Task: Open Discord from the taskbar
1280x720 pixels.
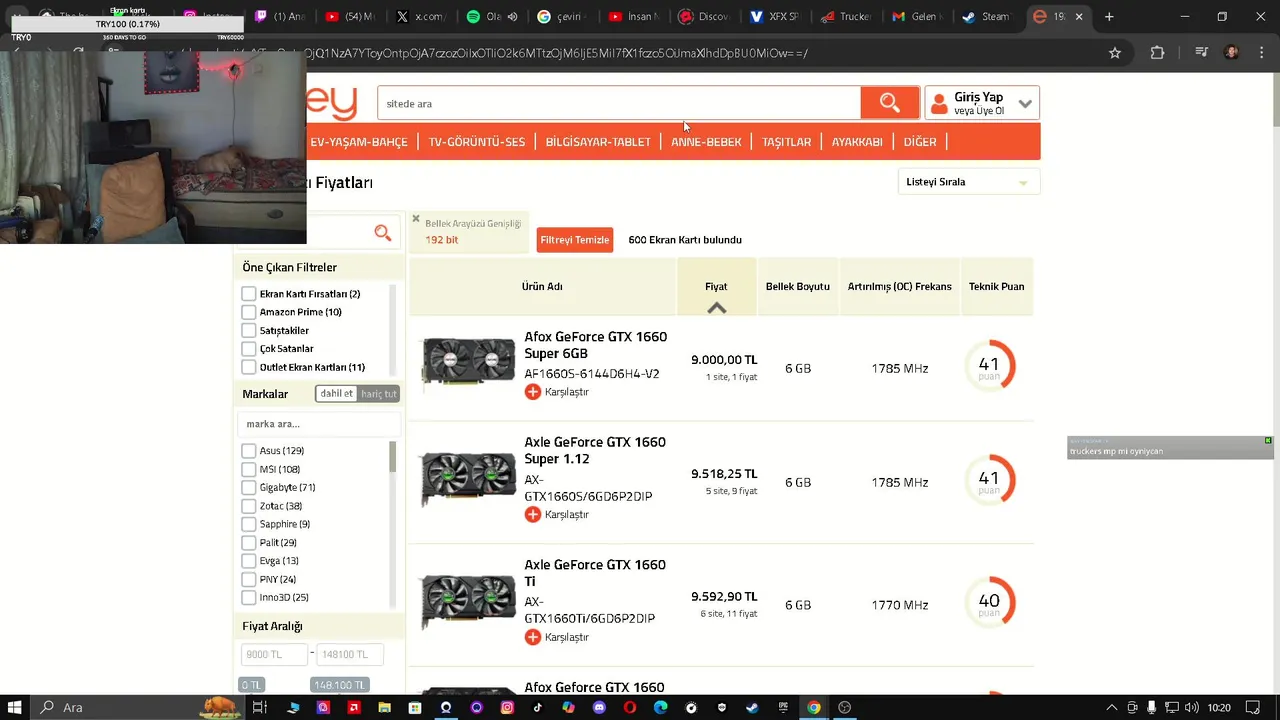Action: click(x=599, y=707)
